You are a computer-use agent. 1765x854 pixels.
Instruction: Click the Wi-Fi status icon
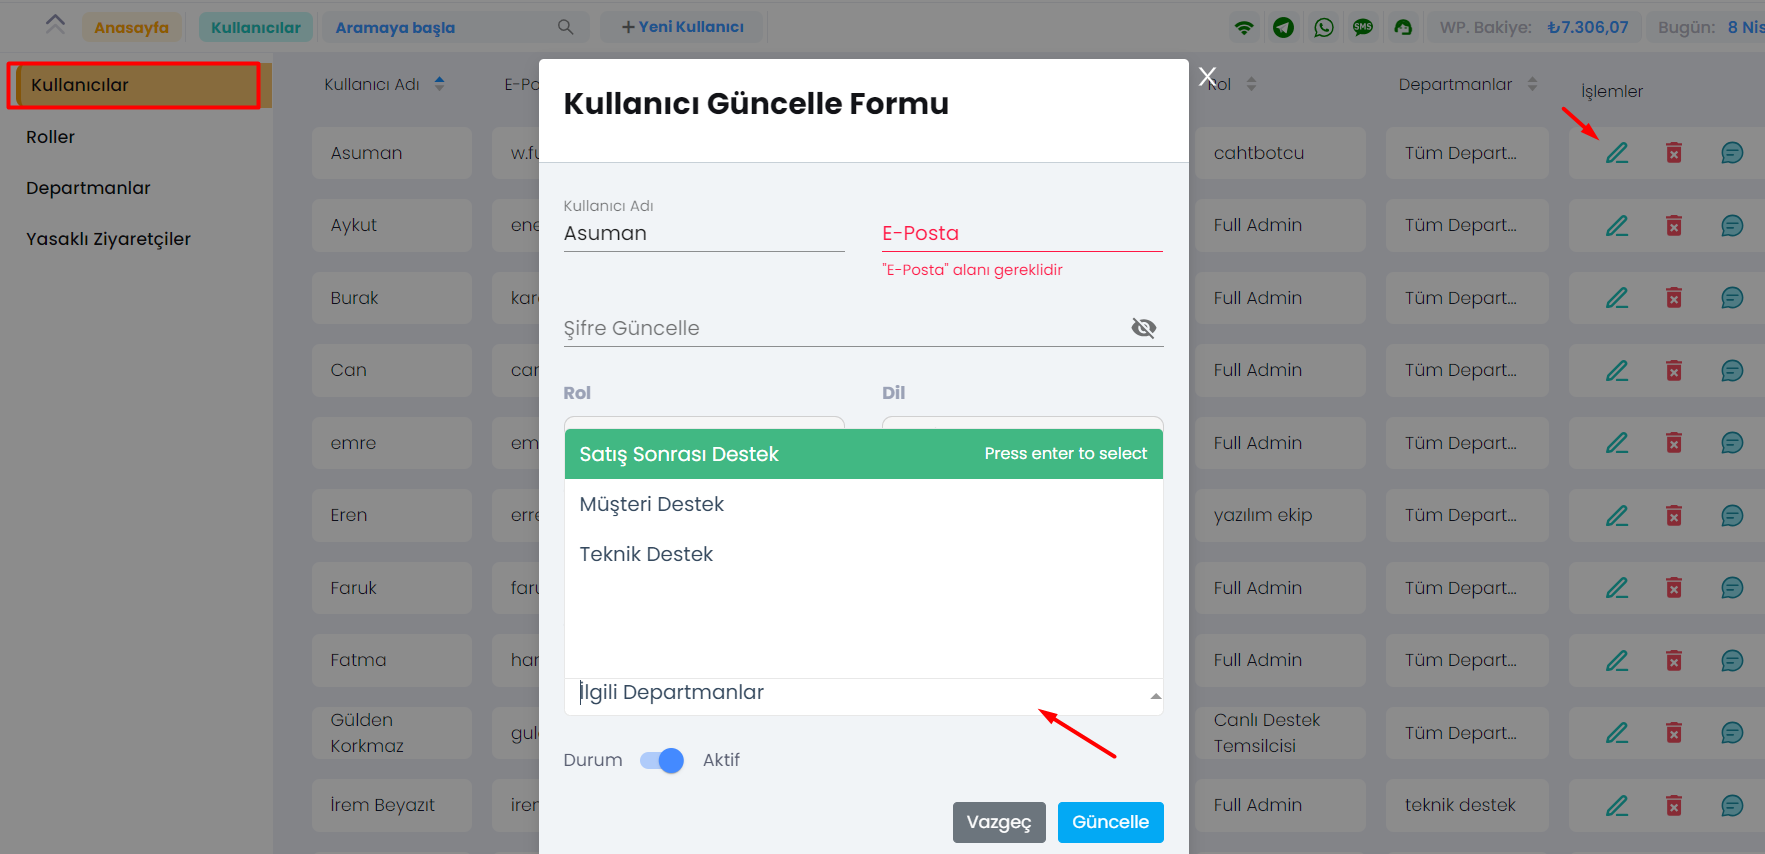click(1244, 28)
